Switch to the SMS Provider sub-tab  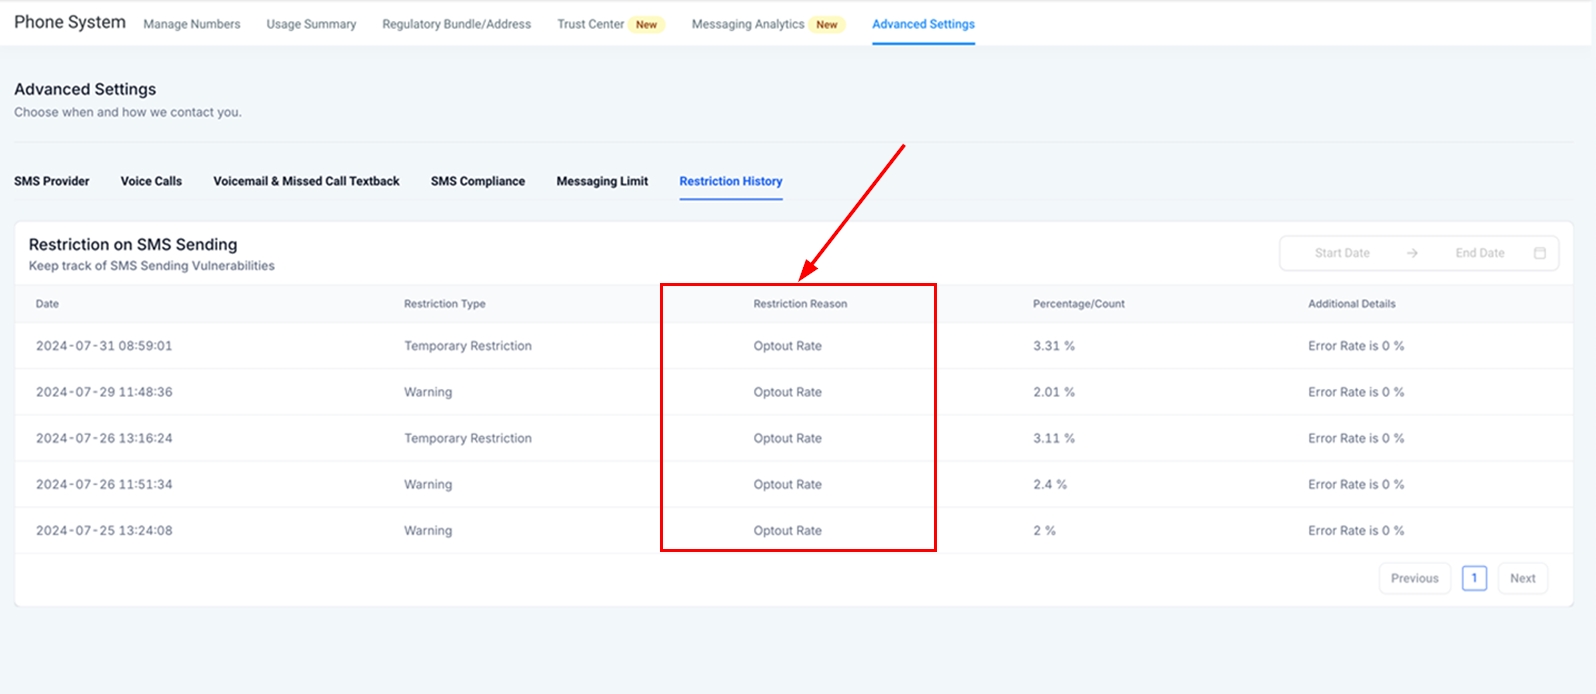(x=52, y=181)
